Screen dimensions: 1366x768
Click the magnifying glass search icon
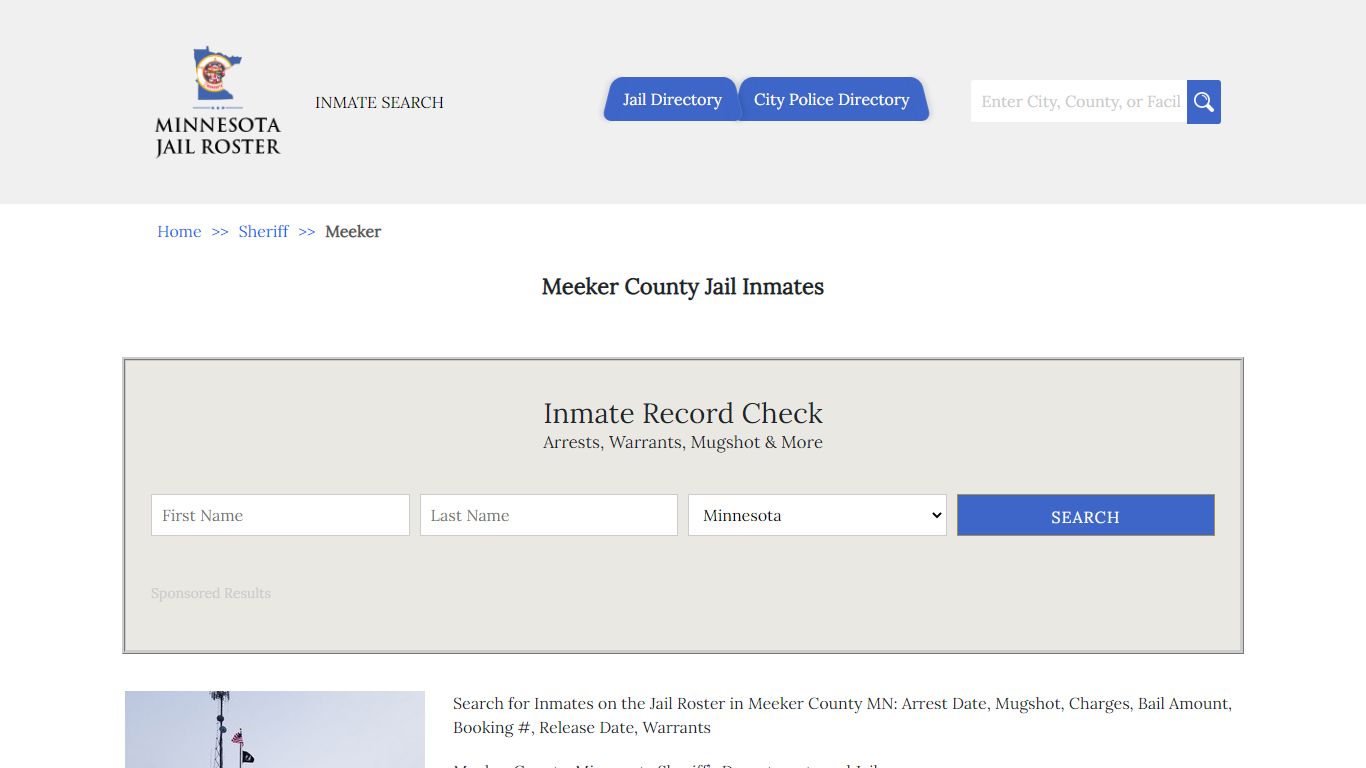[1204, 102]
